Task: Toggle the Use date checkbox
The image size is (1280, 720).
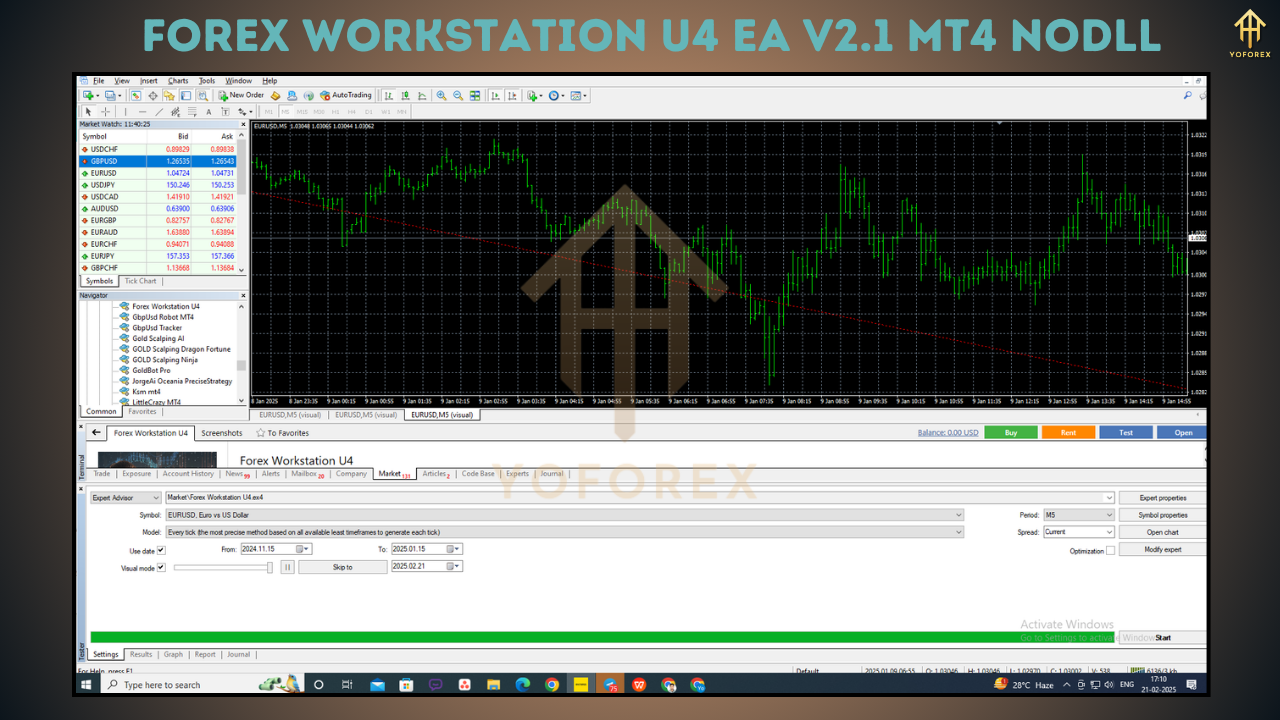Action: click(x=160, y=550)
